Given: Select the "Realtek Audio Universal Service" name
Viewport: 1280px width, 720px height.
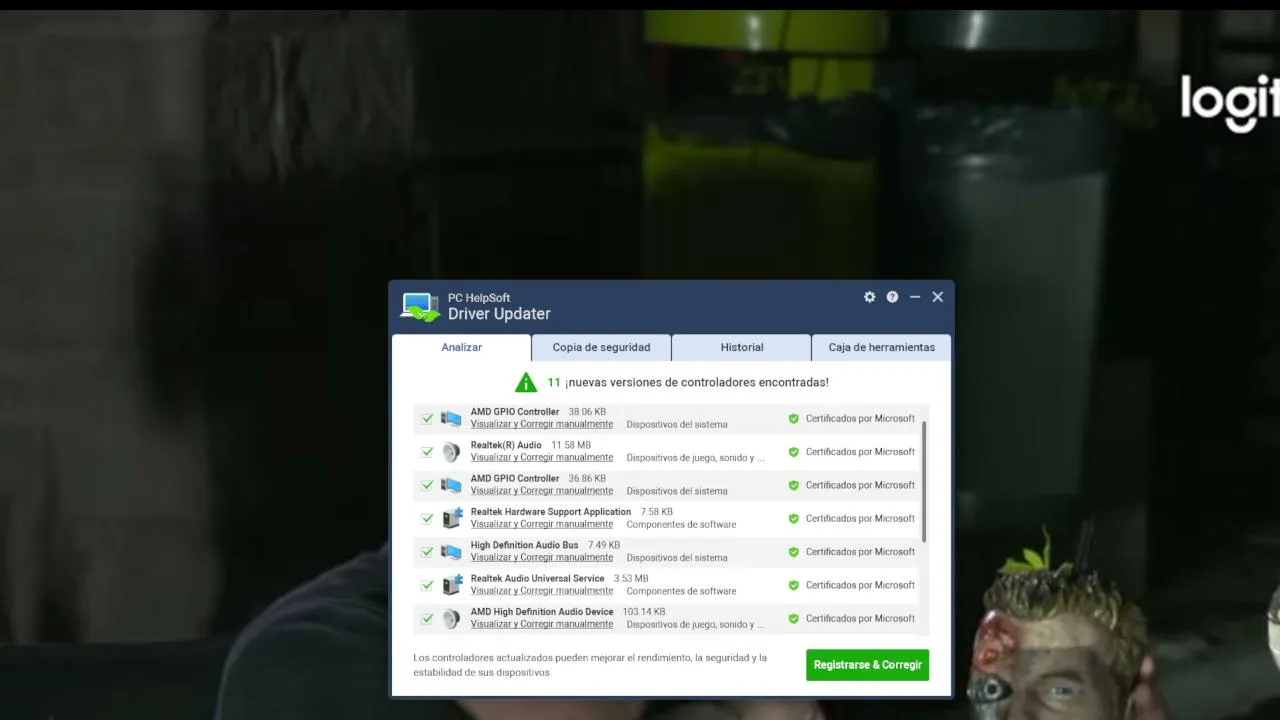Looking at the screenshot, I should coord(538,578).
